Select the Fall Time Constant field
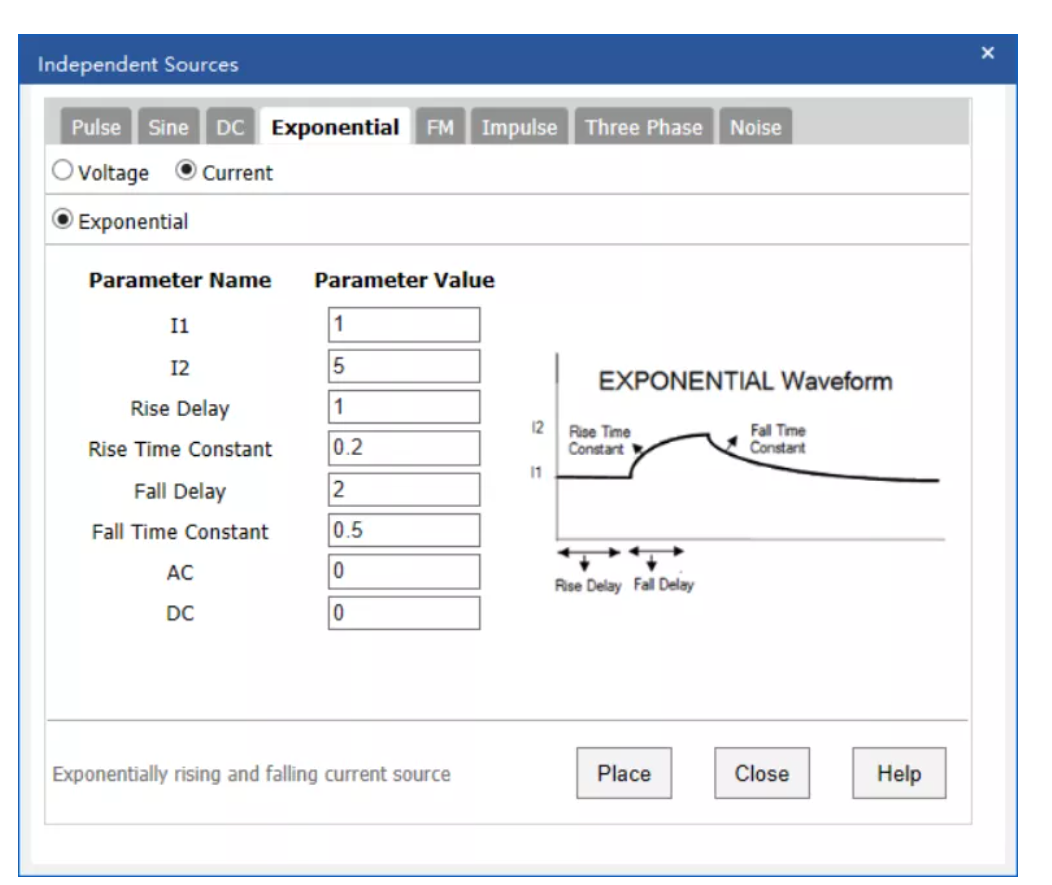Screen dimensions: 1052x885 pos(404,531)
